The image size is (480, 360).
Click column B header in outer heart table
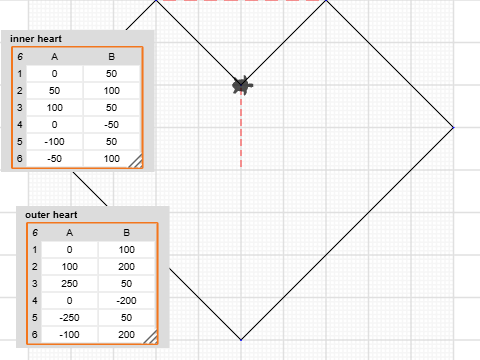127,233
